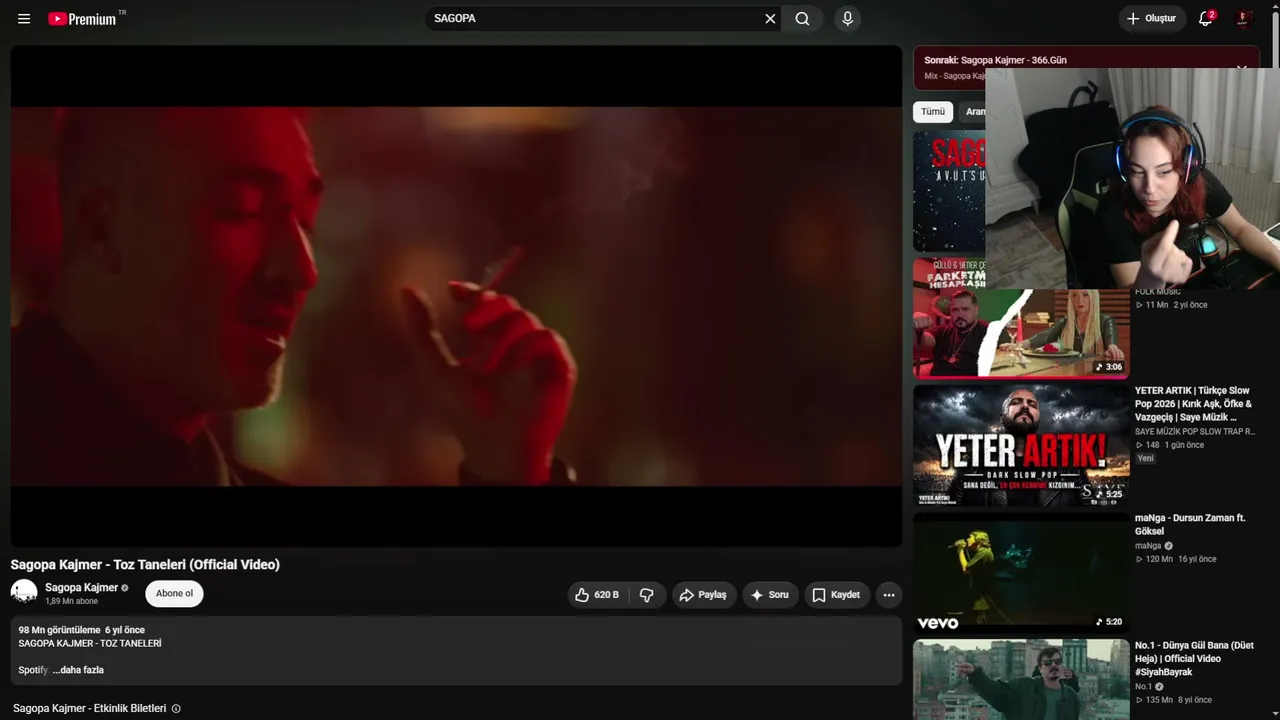Click the 1,89 Mn abone text
1280x720 pixels.
(71, 601)
